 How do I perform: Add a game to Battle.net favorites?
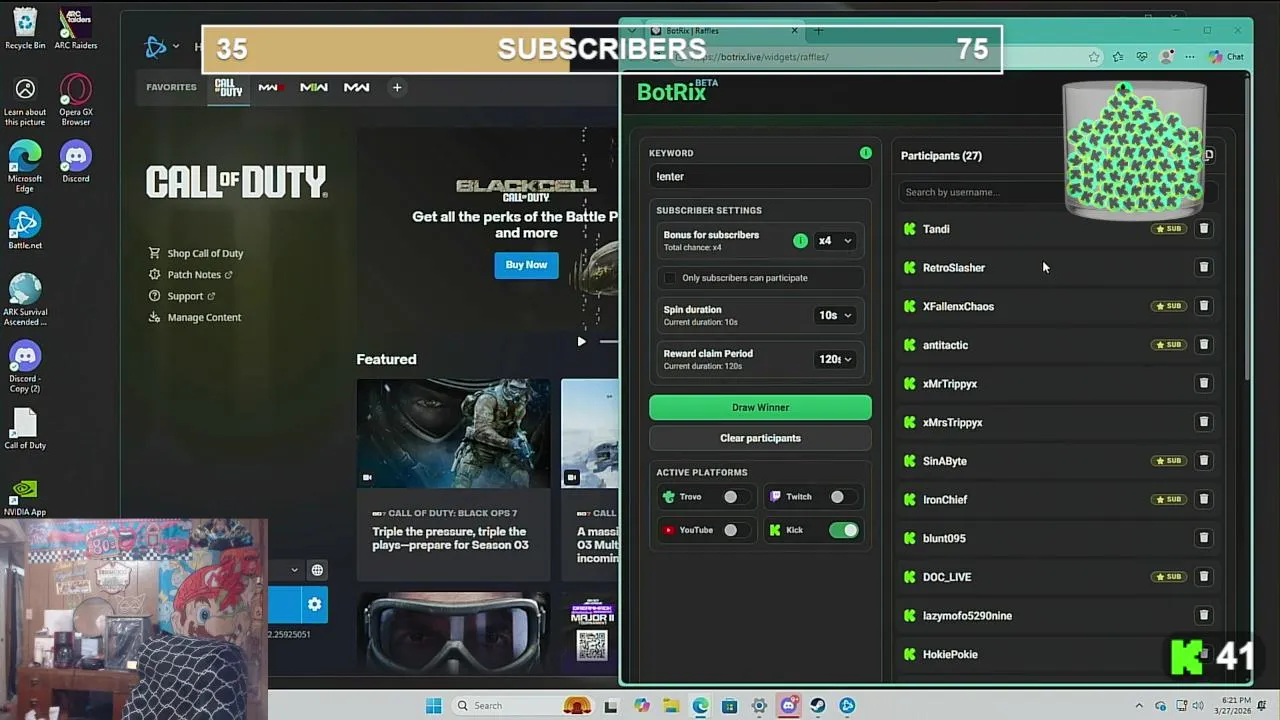(x=397, y=88)
